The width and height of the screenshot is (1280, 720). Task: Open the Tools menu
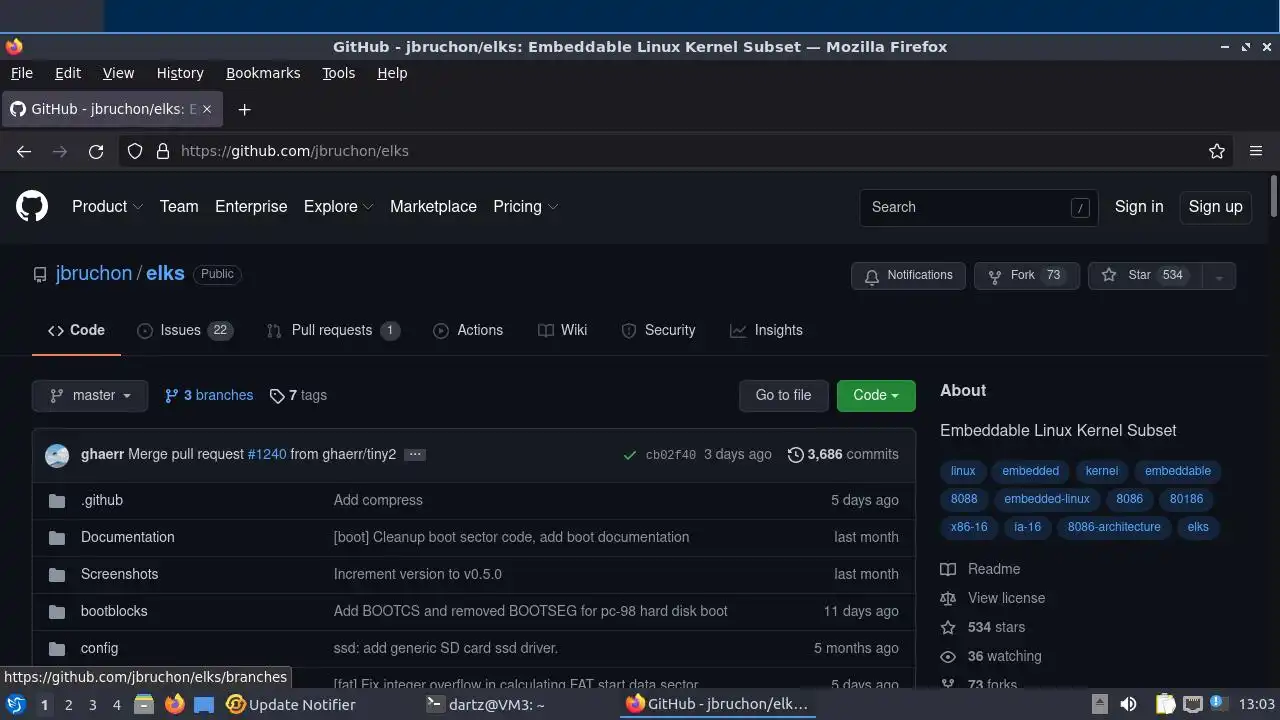338,73
